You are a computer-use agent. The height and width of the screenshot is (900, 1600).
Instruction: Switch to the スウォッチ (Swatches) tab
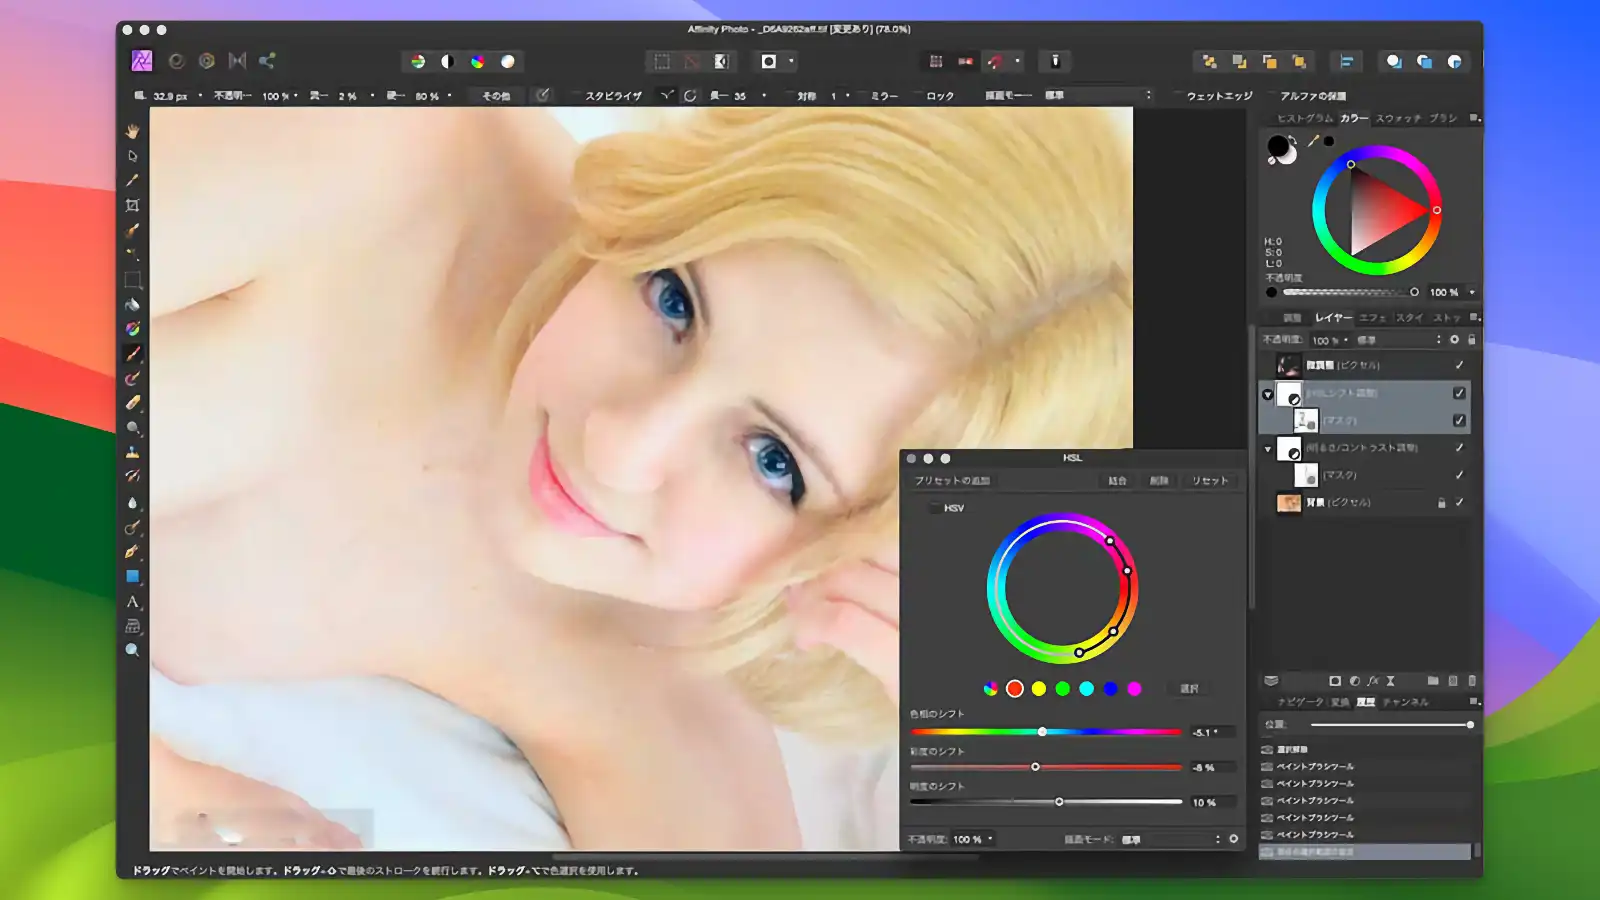[x=1399, y=118]
